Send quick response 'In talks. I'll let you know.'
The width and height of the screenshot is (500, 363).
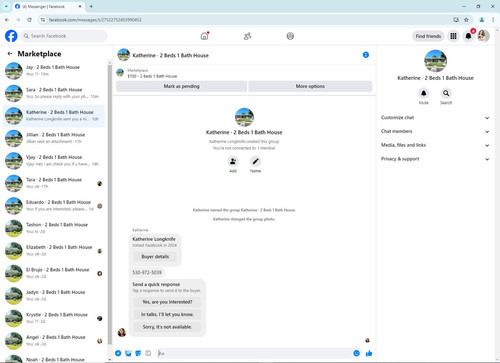coord(167,314)
